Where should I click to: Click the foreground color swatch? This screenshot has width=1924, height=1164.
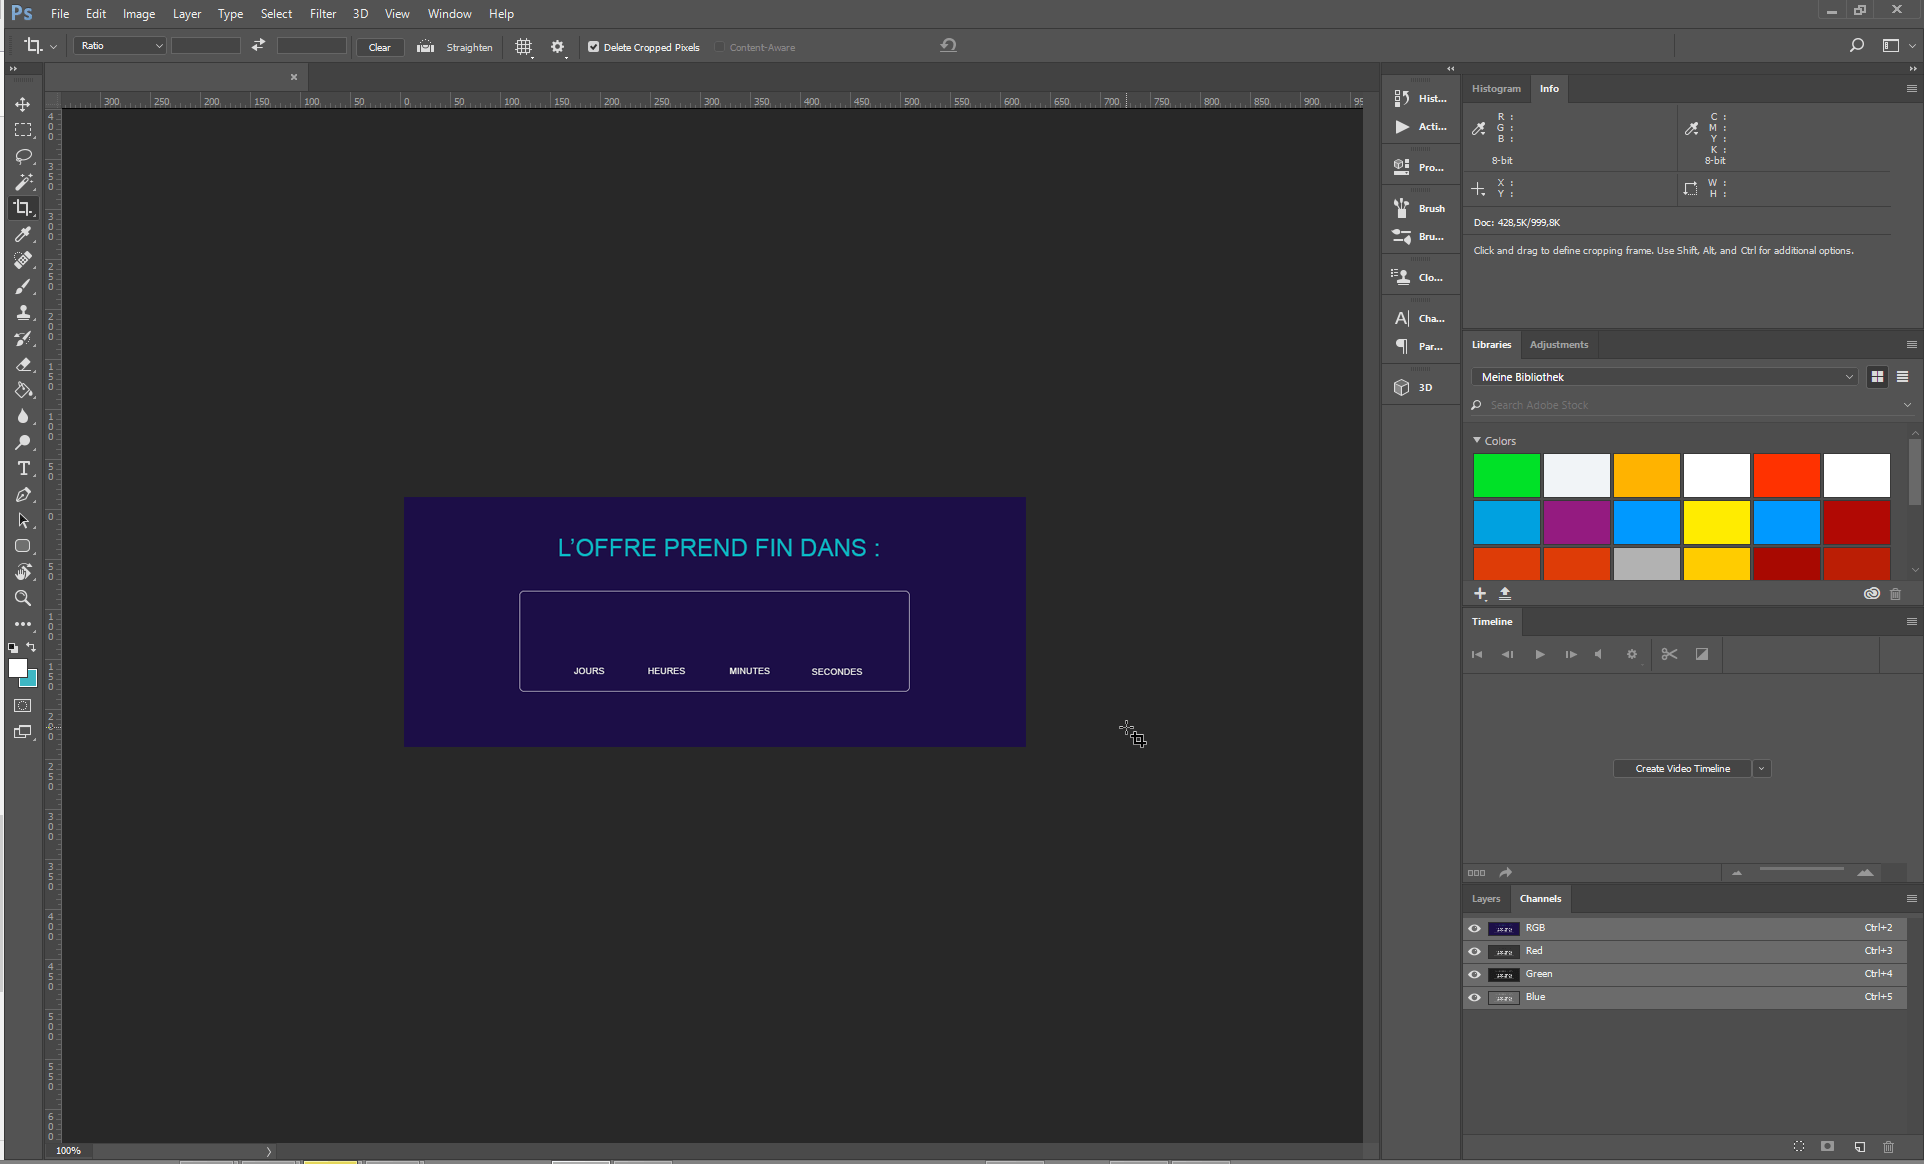(x=17, y=669)
